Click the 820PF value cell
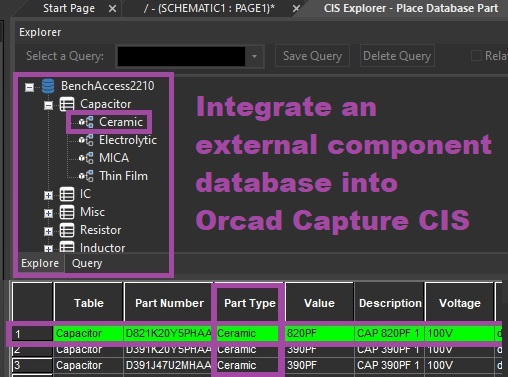The image size is (508, 377). pos(319,334)
